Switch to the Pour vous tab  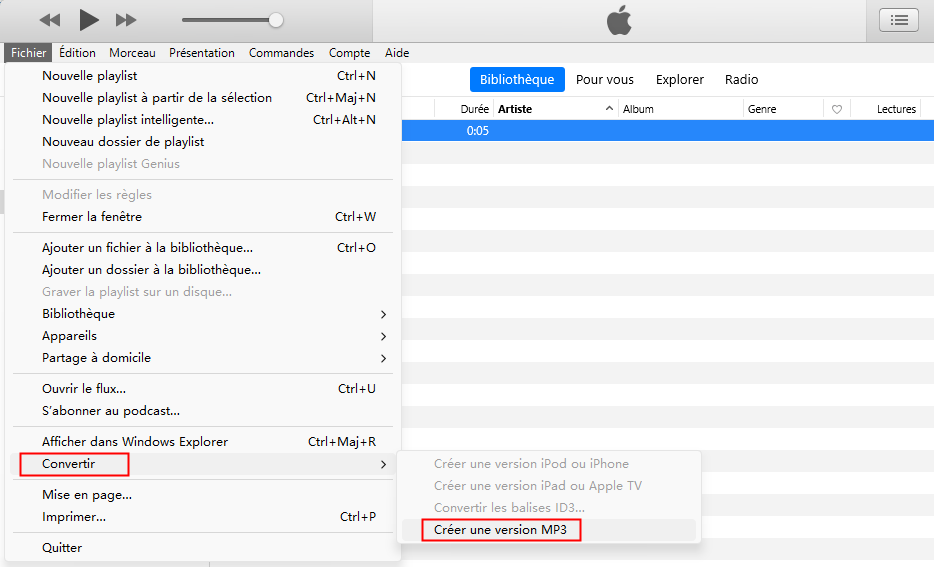point(605,79)
